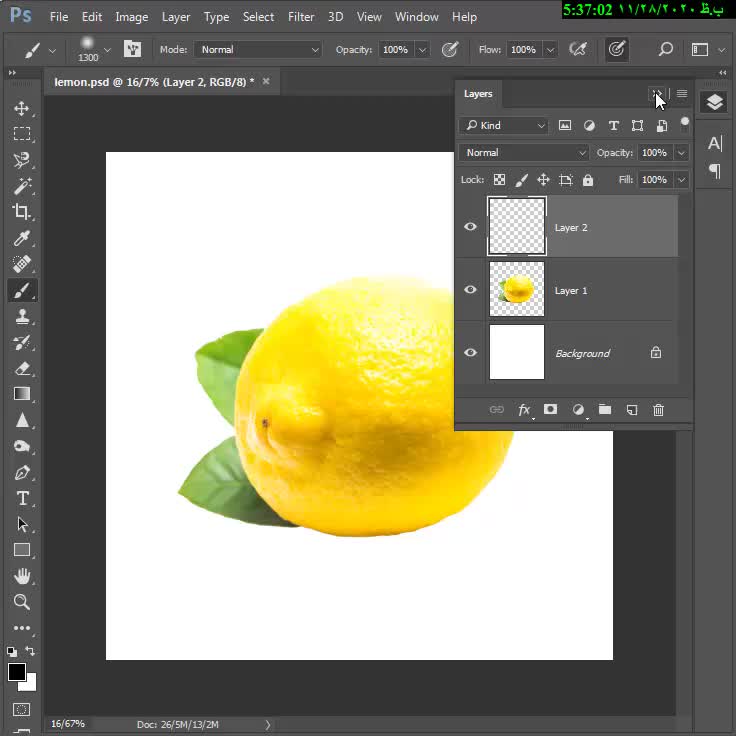This screenshot has height=736, width=736.
Task: Expand the brush Mode dropdown in options bar
Action: (259, 49)
